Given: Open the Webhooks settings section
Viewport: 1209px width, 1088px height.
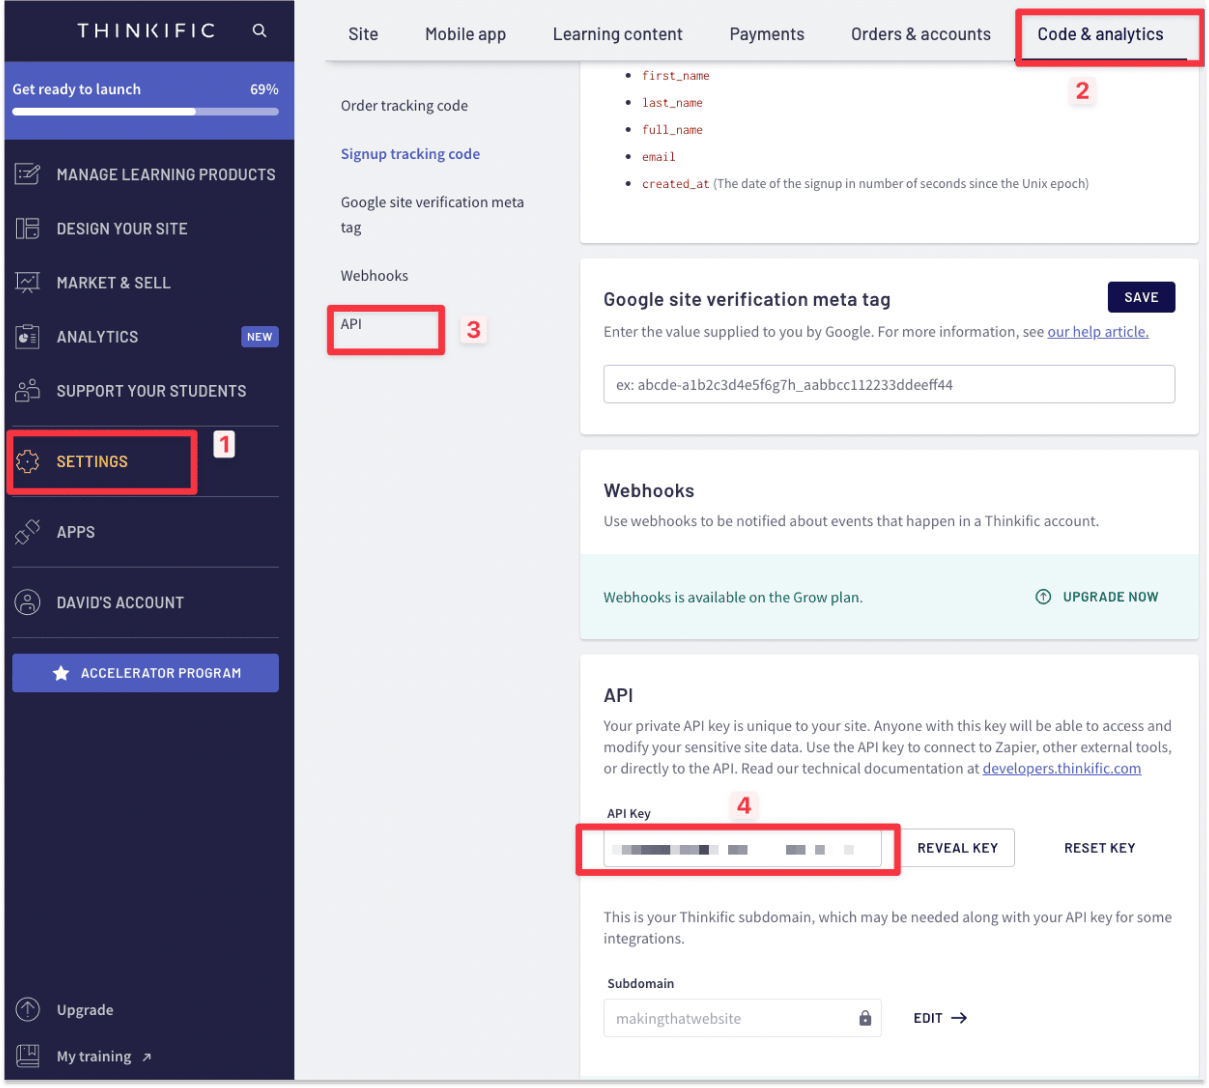Looking at the screenshot, I should 374,275.
